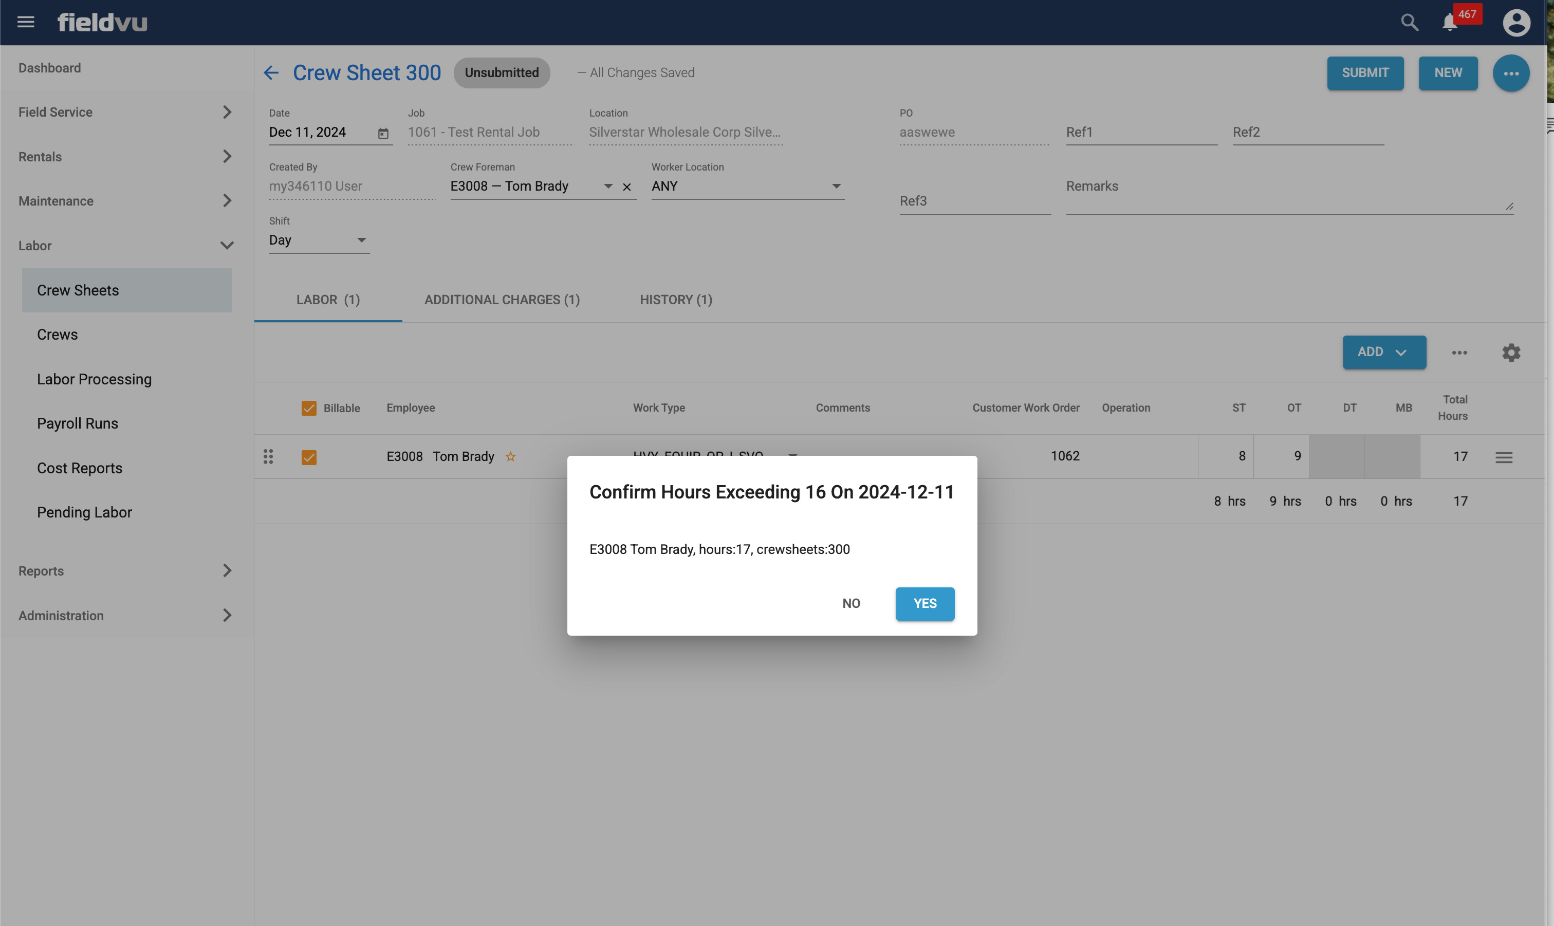Click Customer Work Order value 1062

coord(1065,456)
